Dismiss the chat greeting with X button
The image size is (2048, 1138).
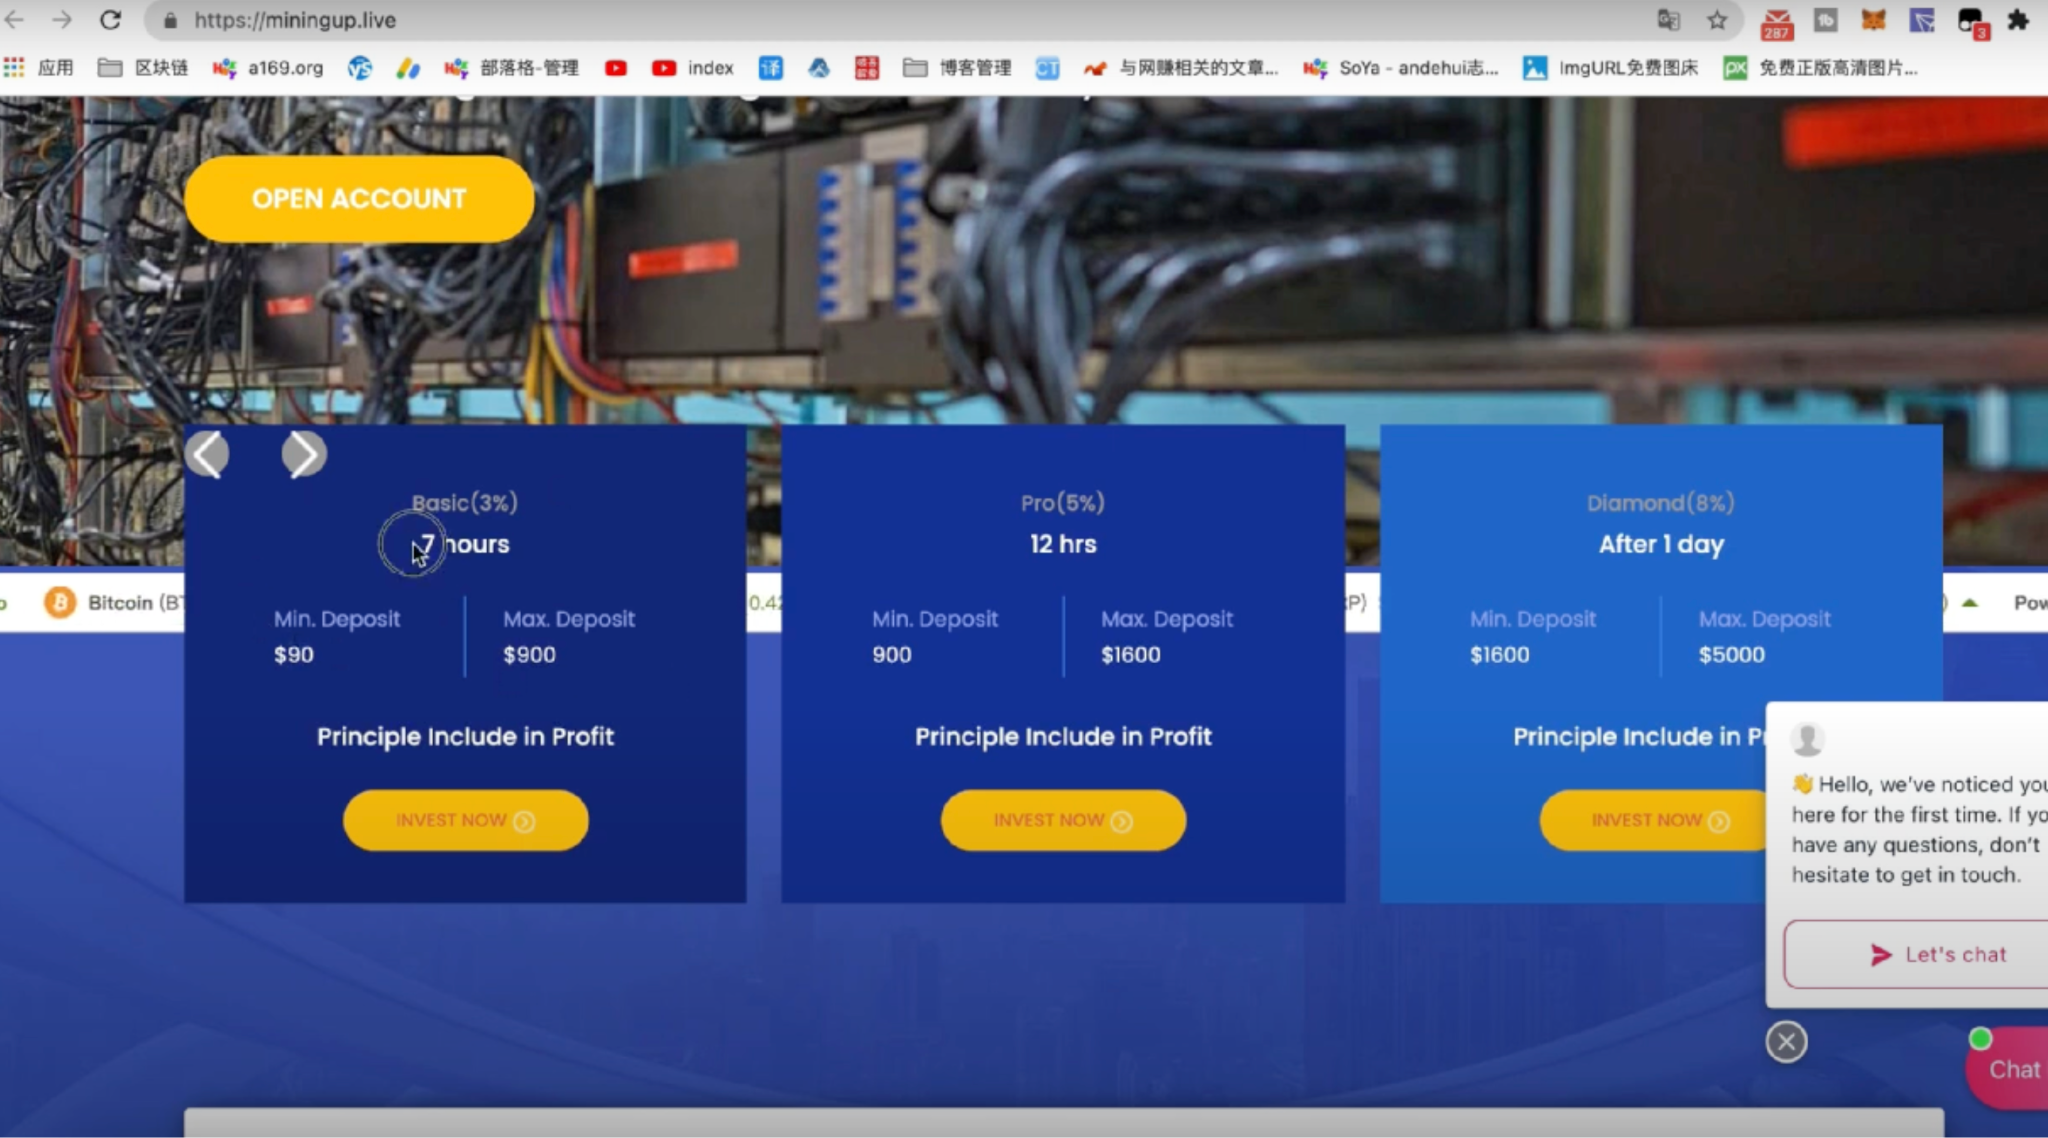tap(1786, 1042)
